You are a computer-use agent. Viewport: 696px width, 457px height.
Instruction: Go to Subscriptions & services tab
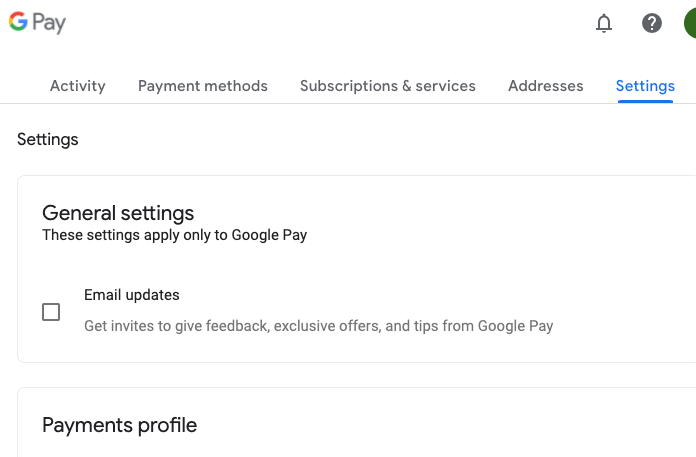click(x=388, y=86)
